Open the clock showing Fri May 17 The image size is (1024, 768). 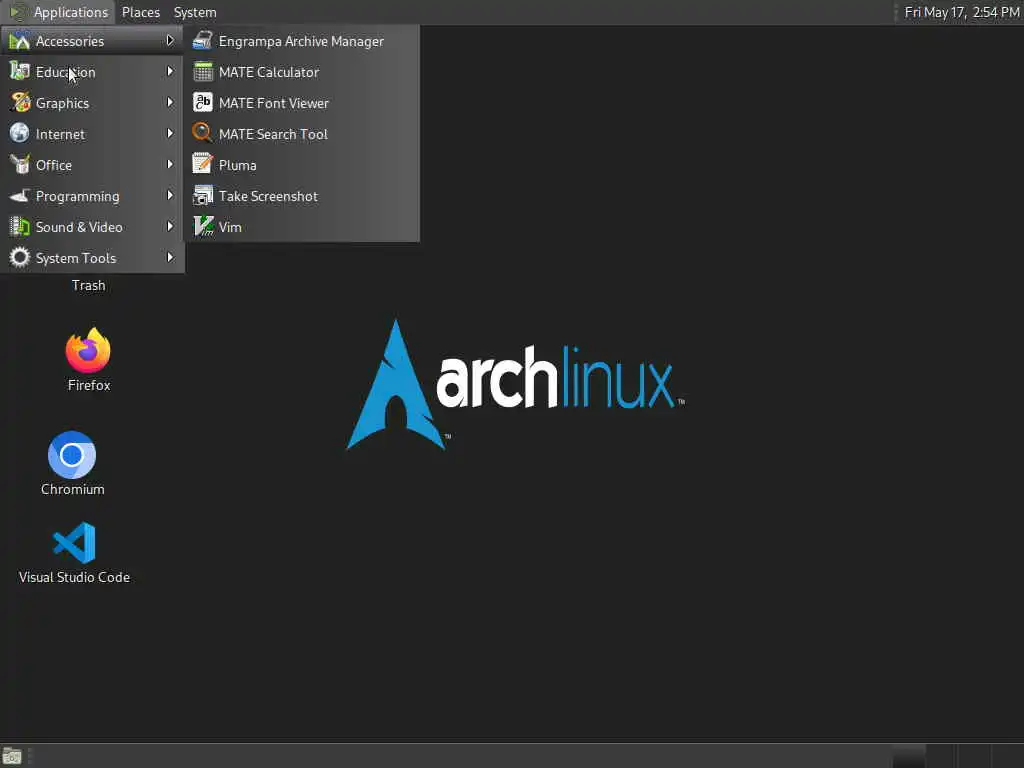(x=961, y=12)
